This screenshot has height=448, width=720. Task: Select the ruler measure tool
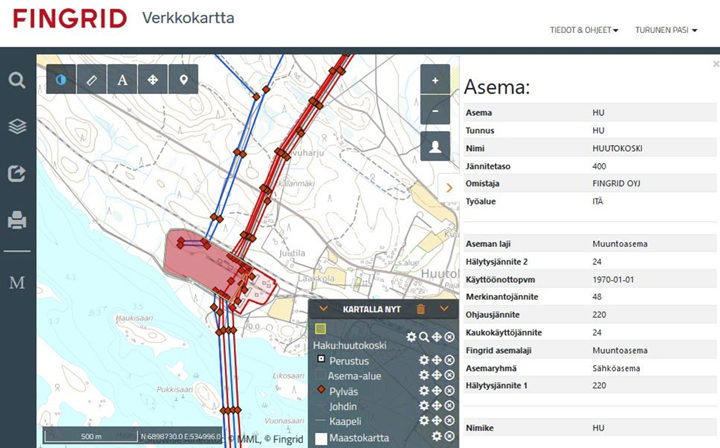point(92,79)
